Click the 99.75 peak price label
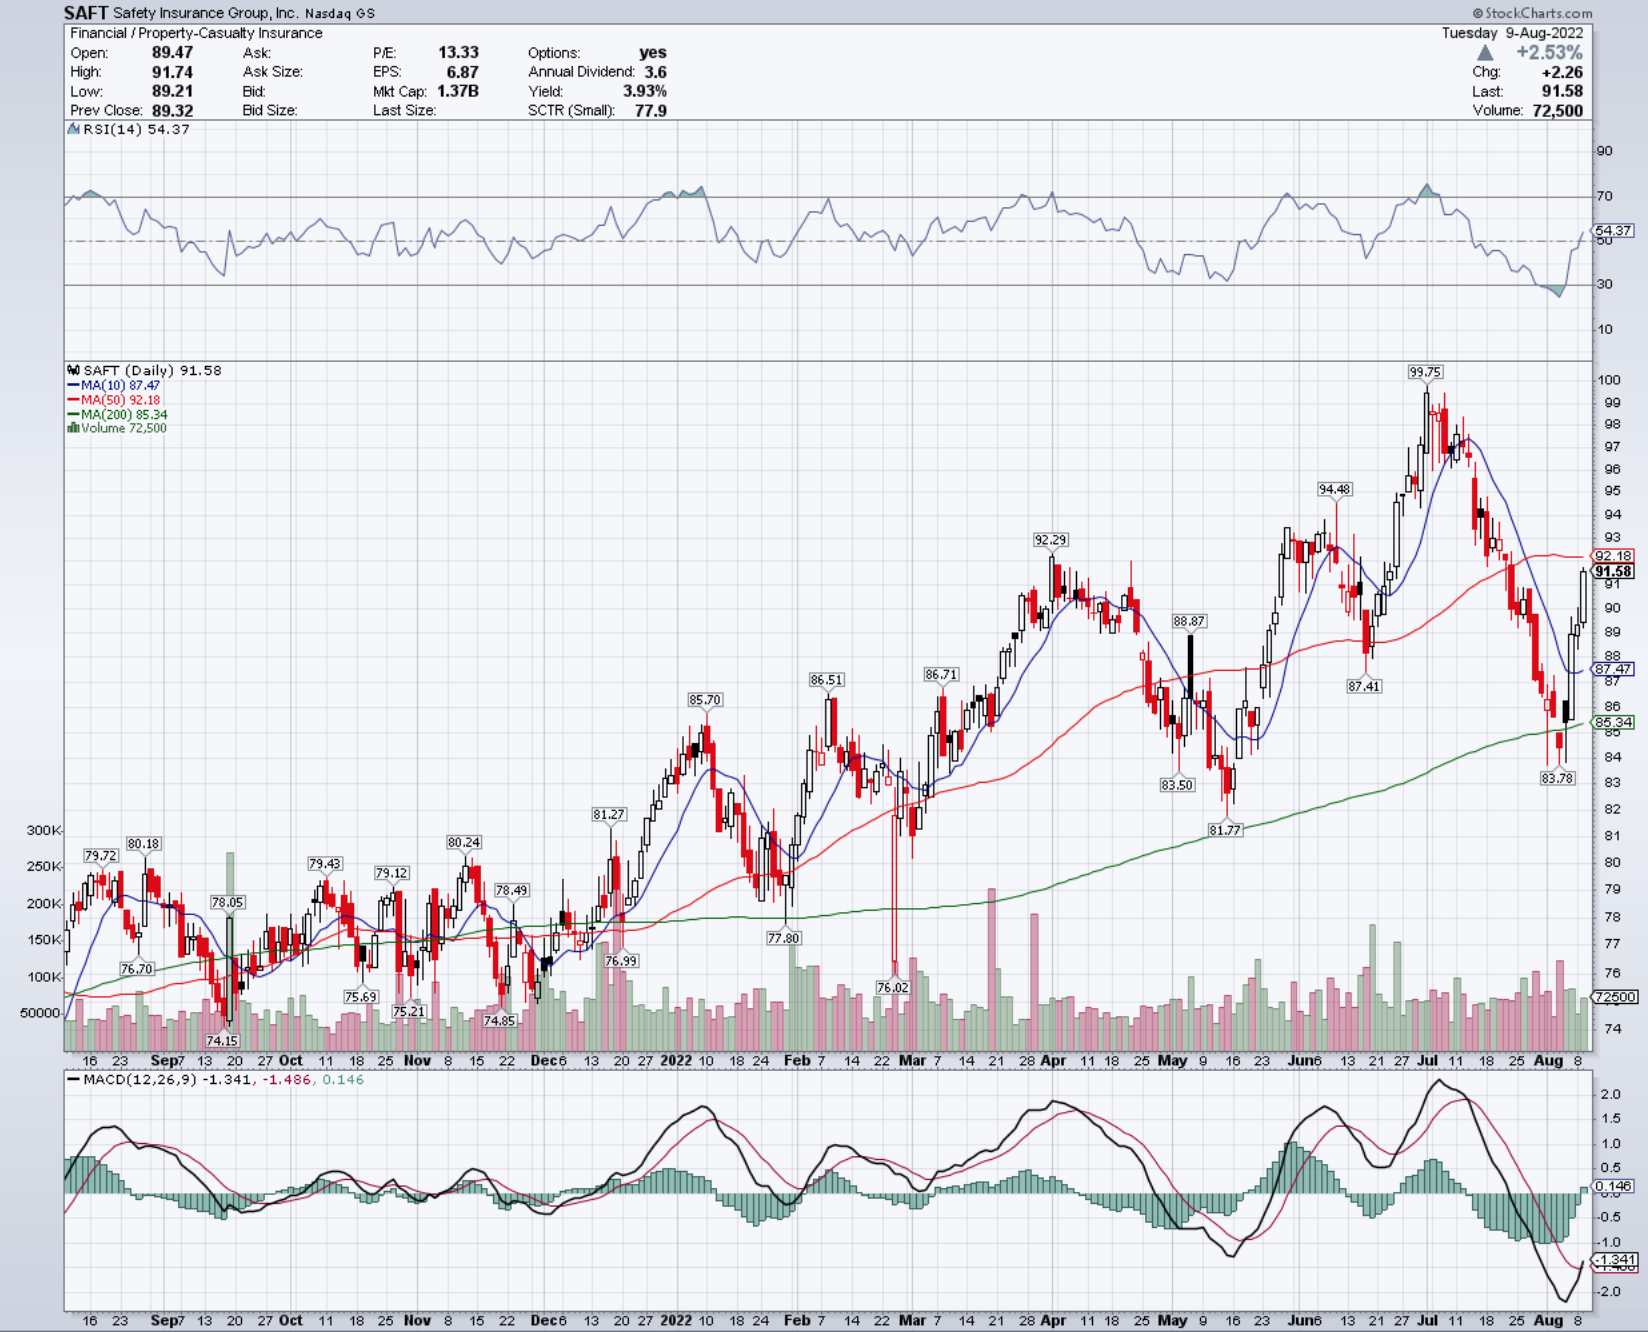This screenshot has width=1648, height=1332. [x=1425, y=372]
